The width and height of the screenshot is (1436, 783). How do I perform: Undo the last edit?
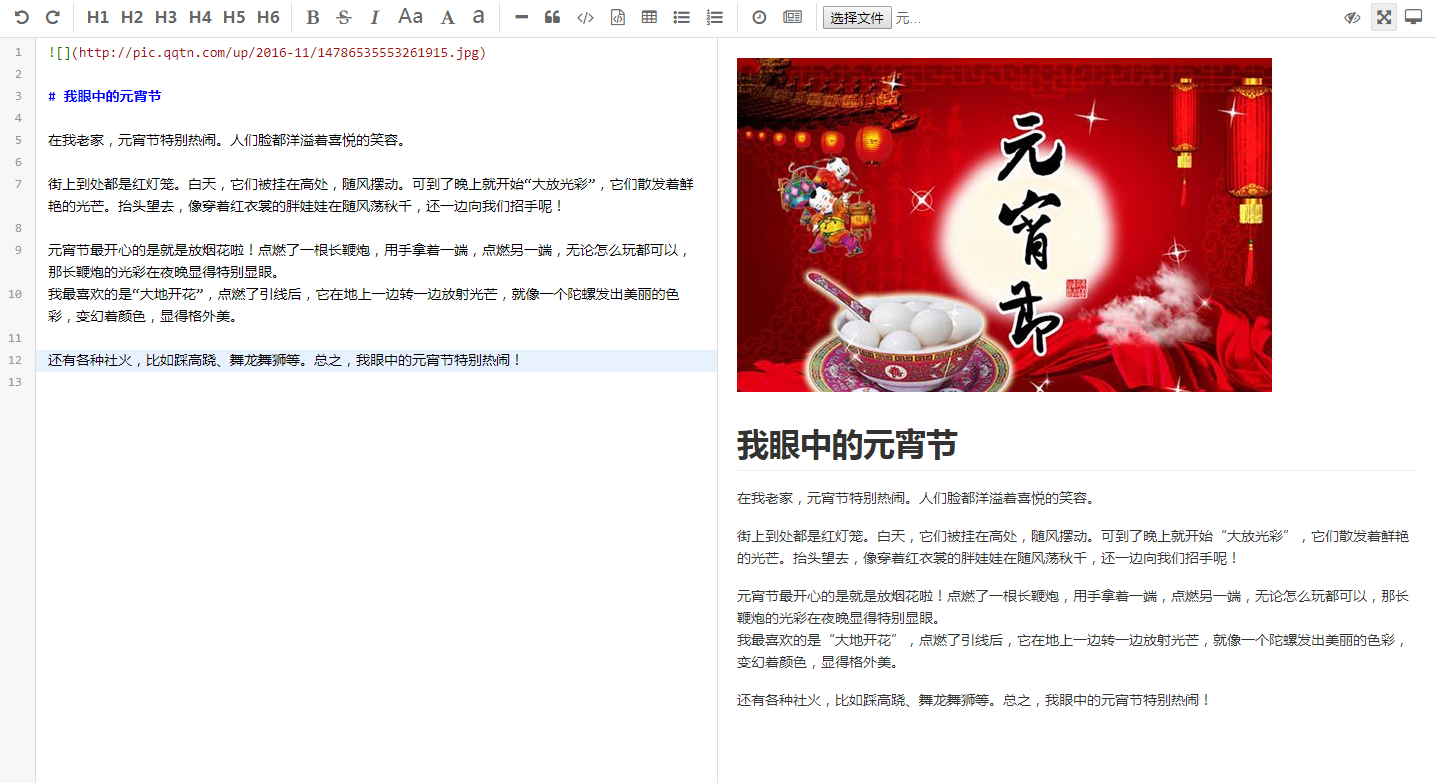[x=22, y=17]
